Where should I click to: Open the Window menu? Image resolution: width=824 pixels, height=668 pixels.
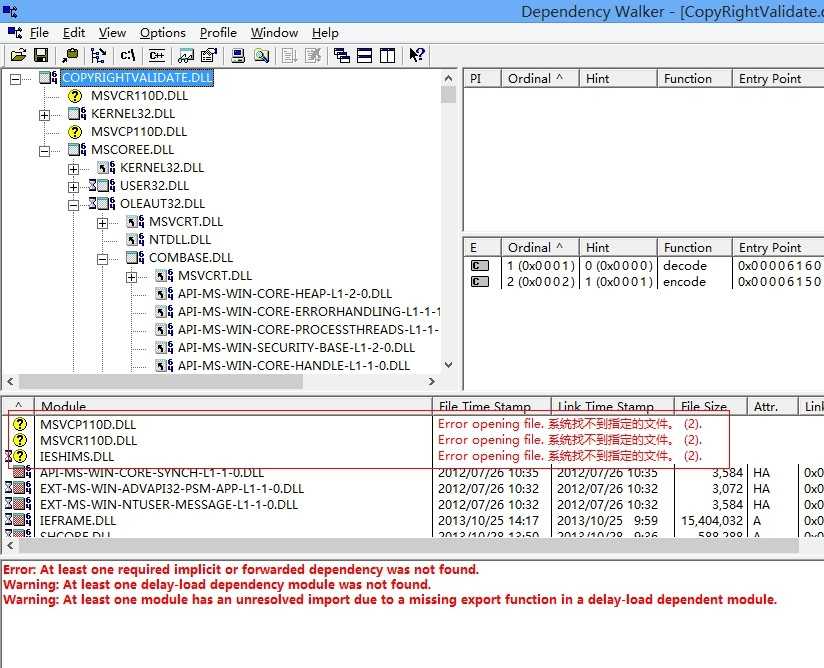coord(274,33)
